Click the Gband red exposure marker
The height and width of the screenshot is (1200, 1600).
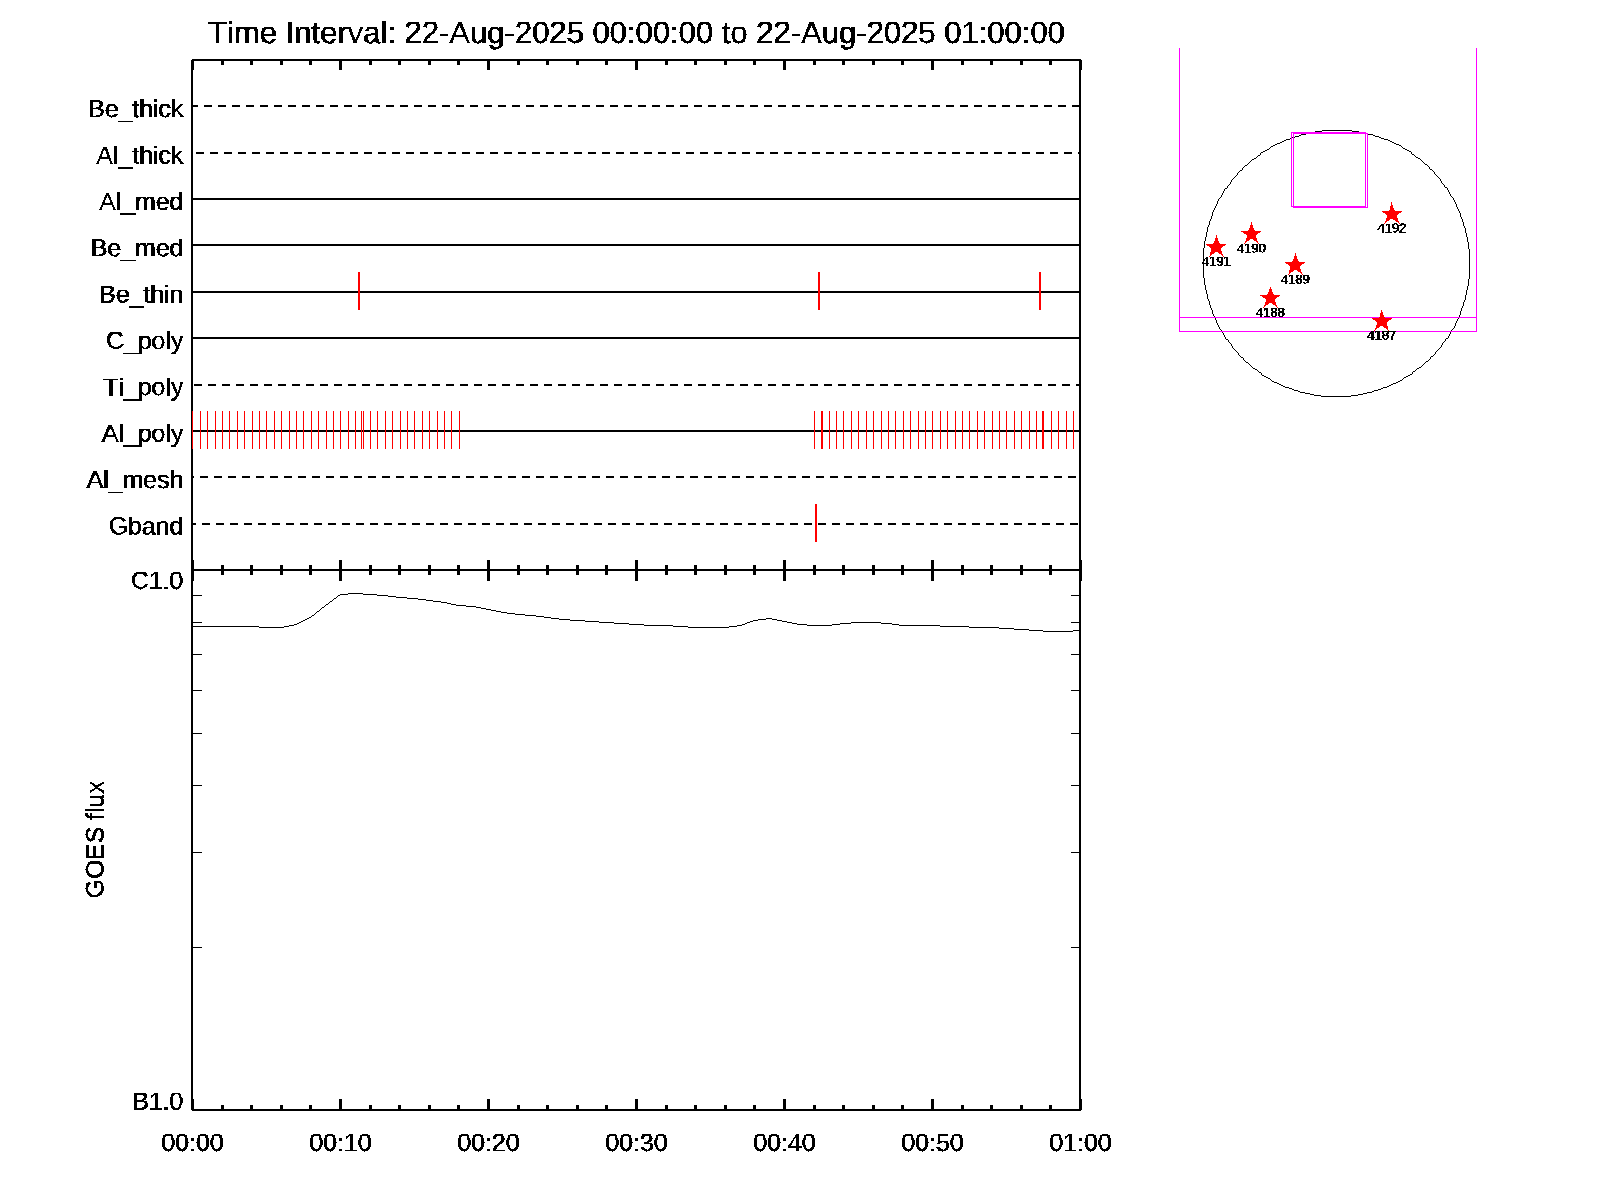pos(816,523)
